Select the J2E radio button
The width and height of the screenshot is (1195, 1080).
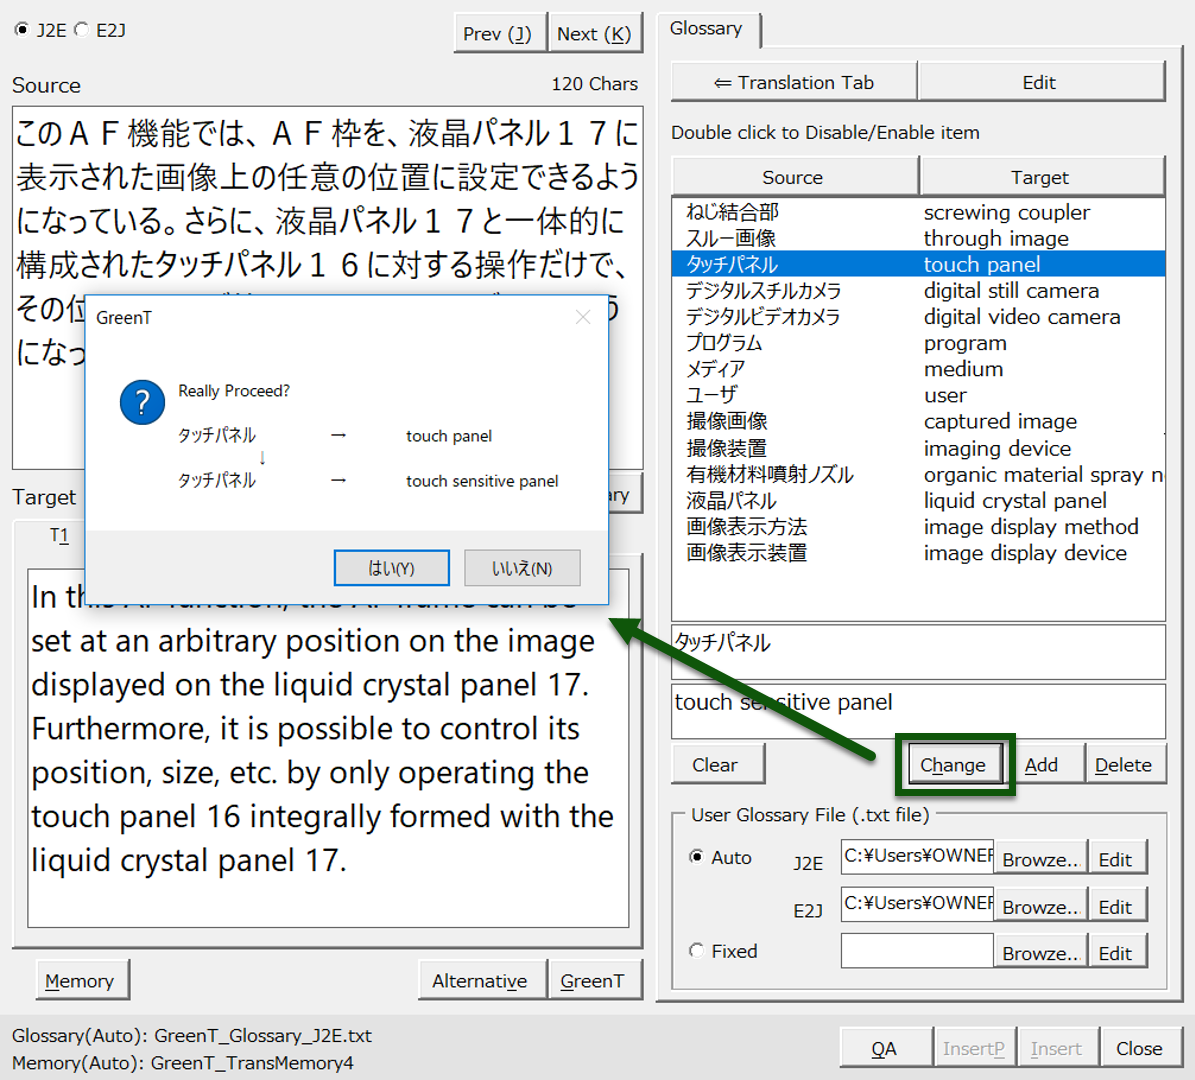click(x=22, y=30)
